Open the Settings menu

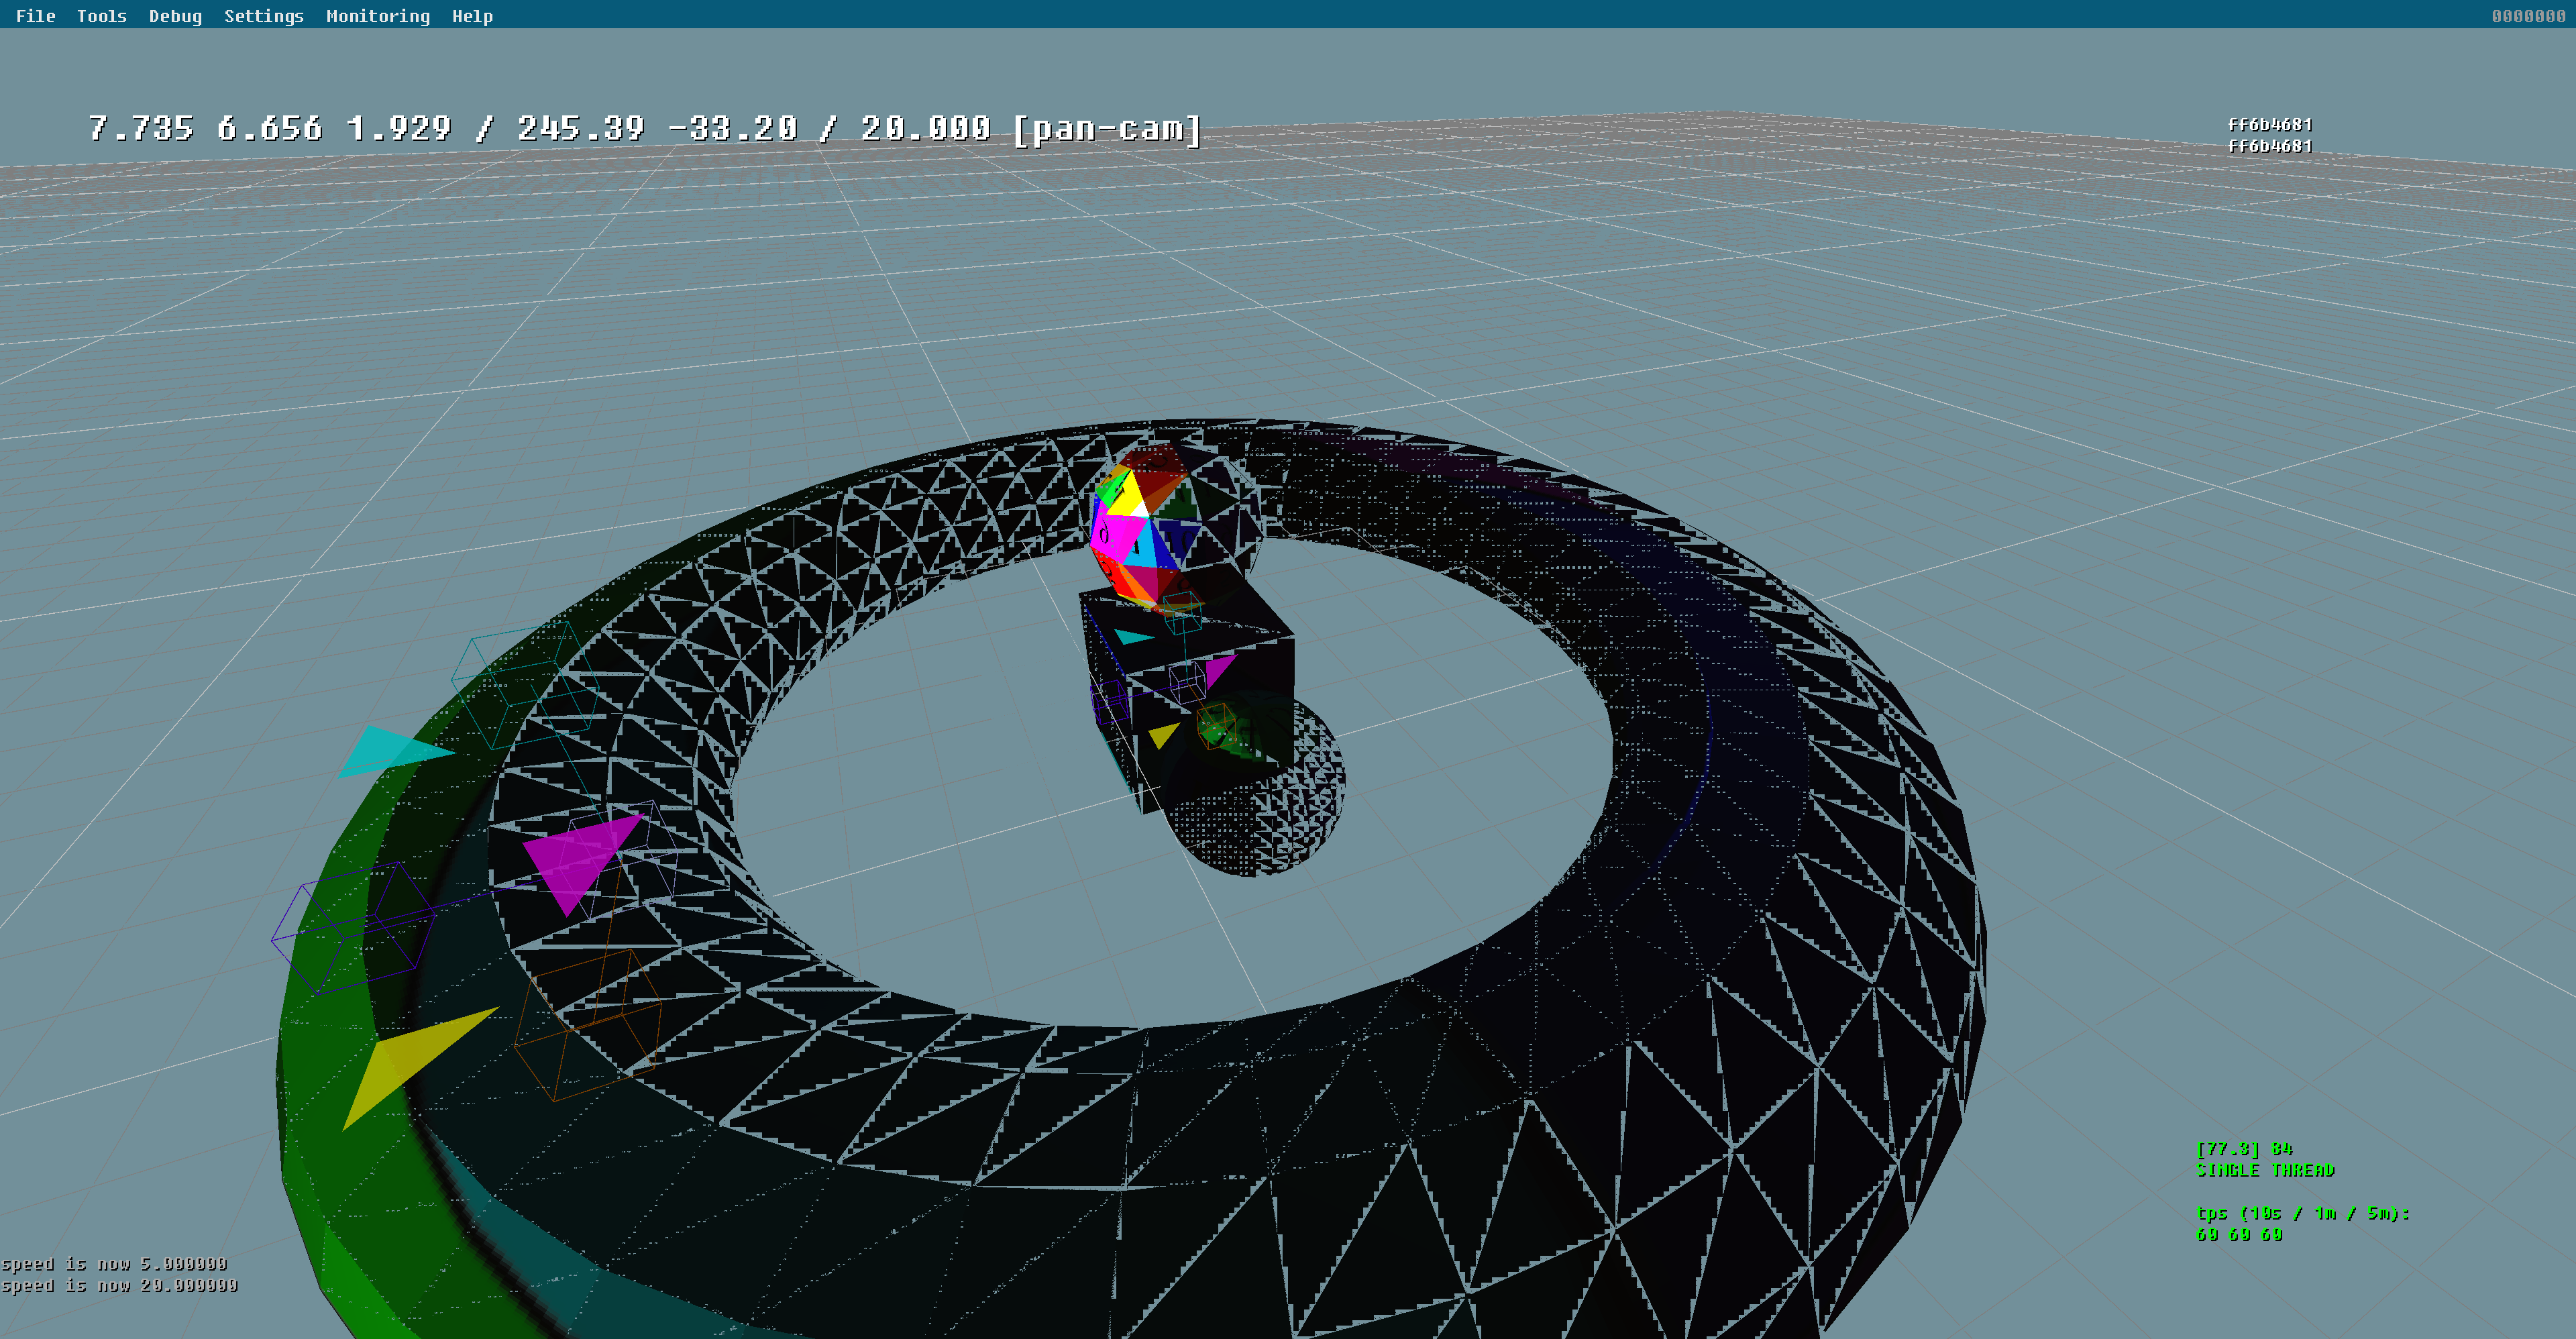click(x=263, y=16)
